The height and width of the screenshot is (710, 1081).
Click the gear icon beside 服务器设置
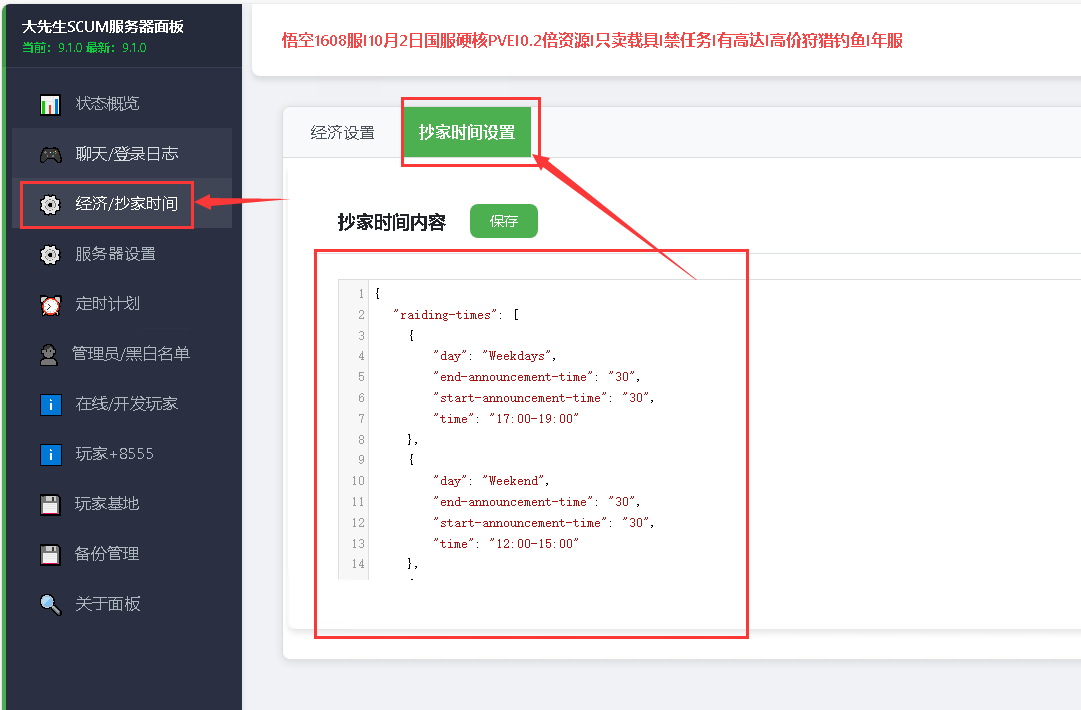[50, 254]
